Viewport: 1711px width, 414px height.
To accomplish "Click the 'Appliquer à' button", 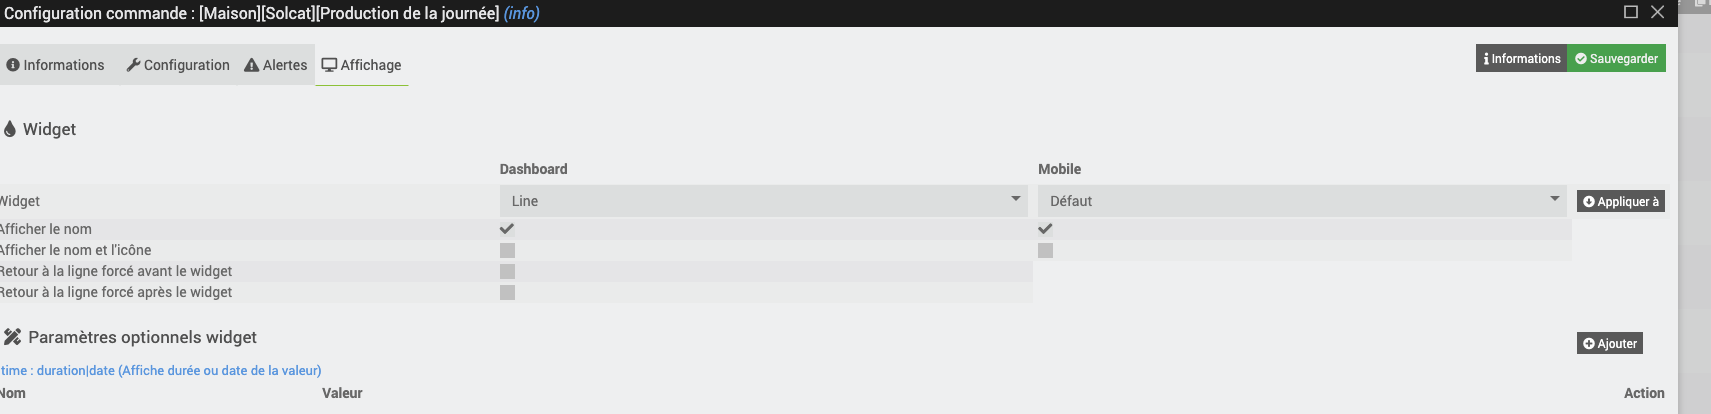I will click(1620, 201).
